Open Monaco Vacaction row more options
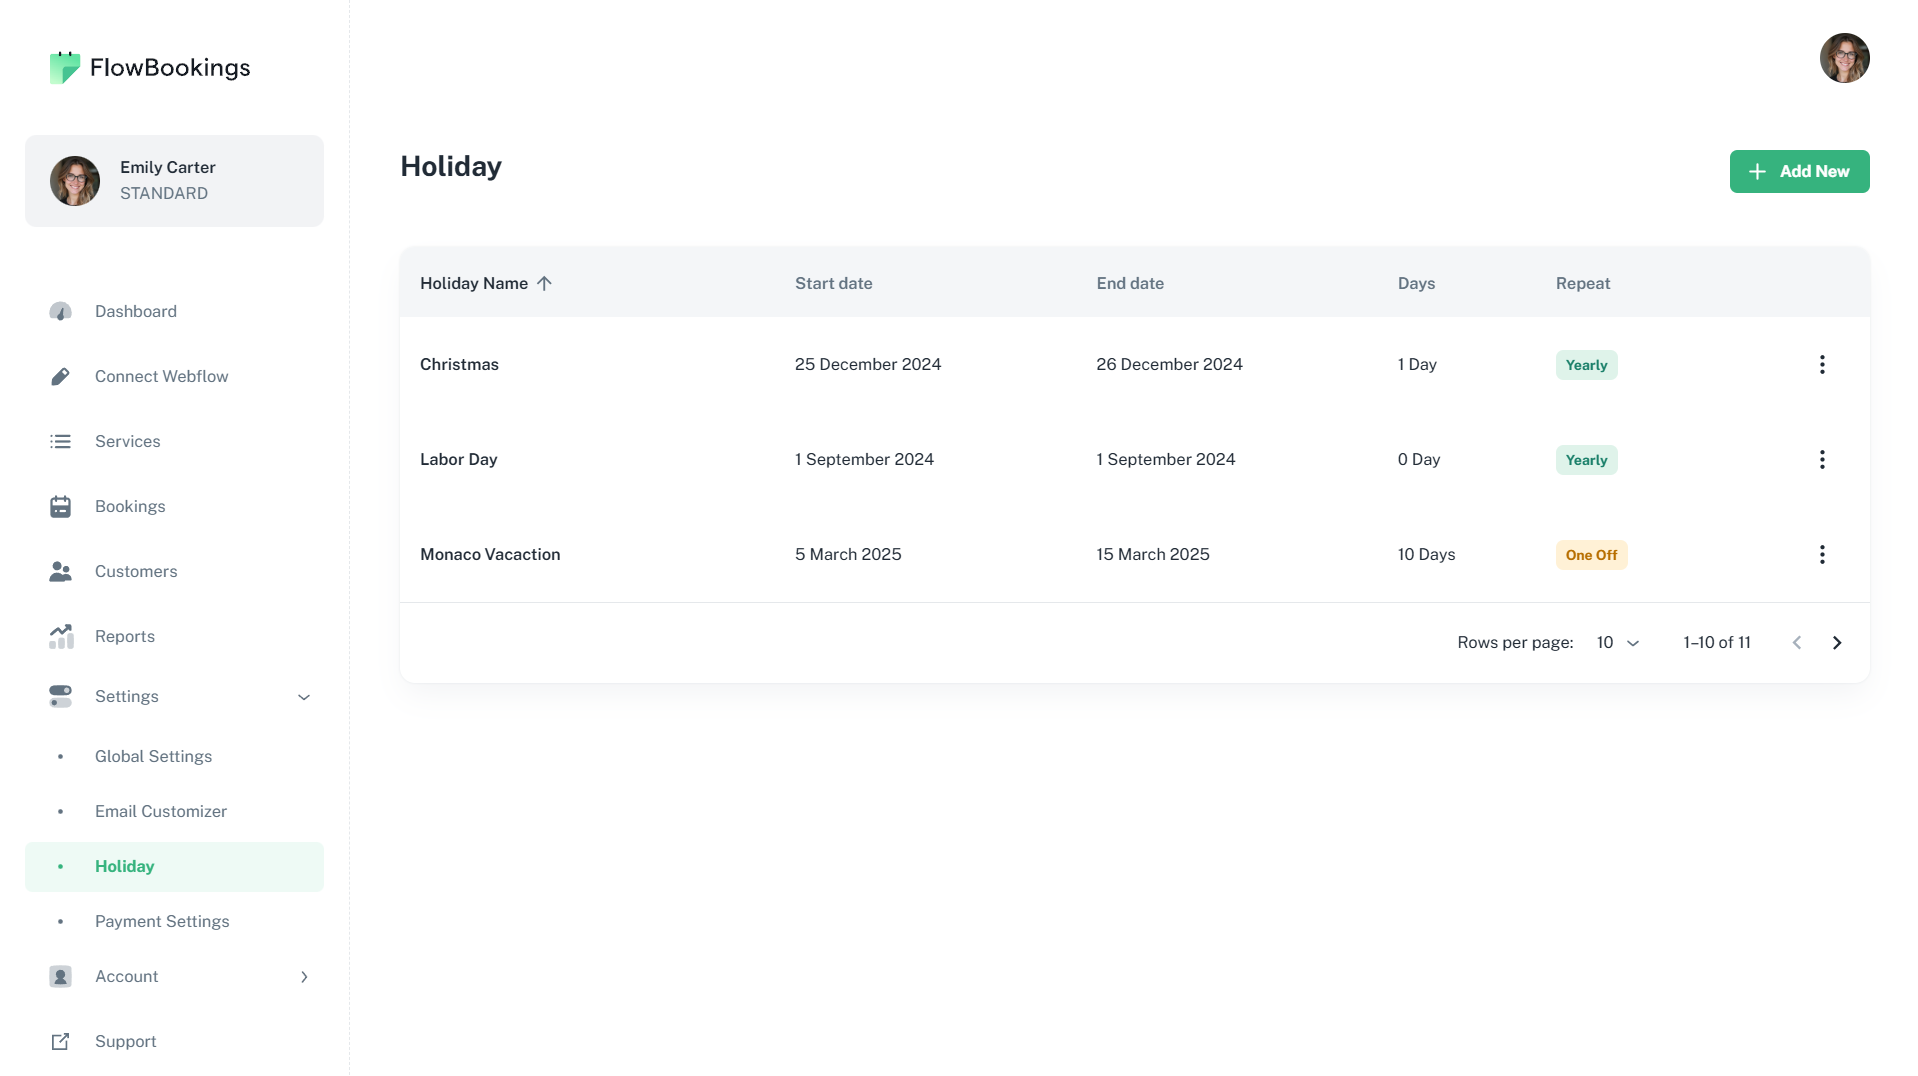 tap(1821, 555)
